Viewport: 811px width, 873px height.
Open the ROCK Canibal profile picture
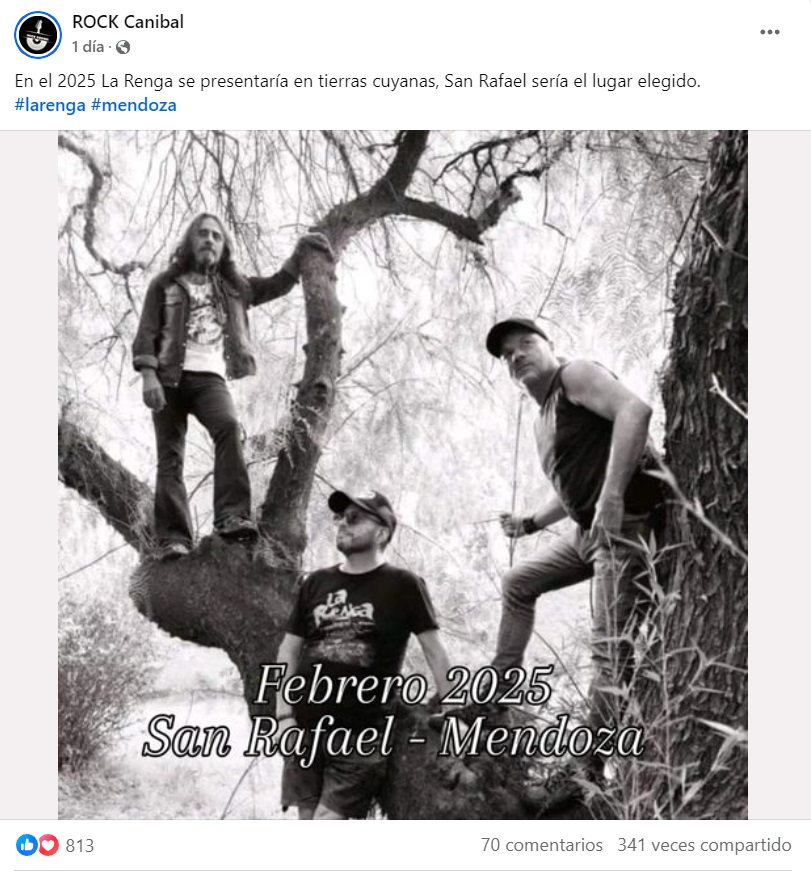(x=38, y=35)
